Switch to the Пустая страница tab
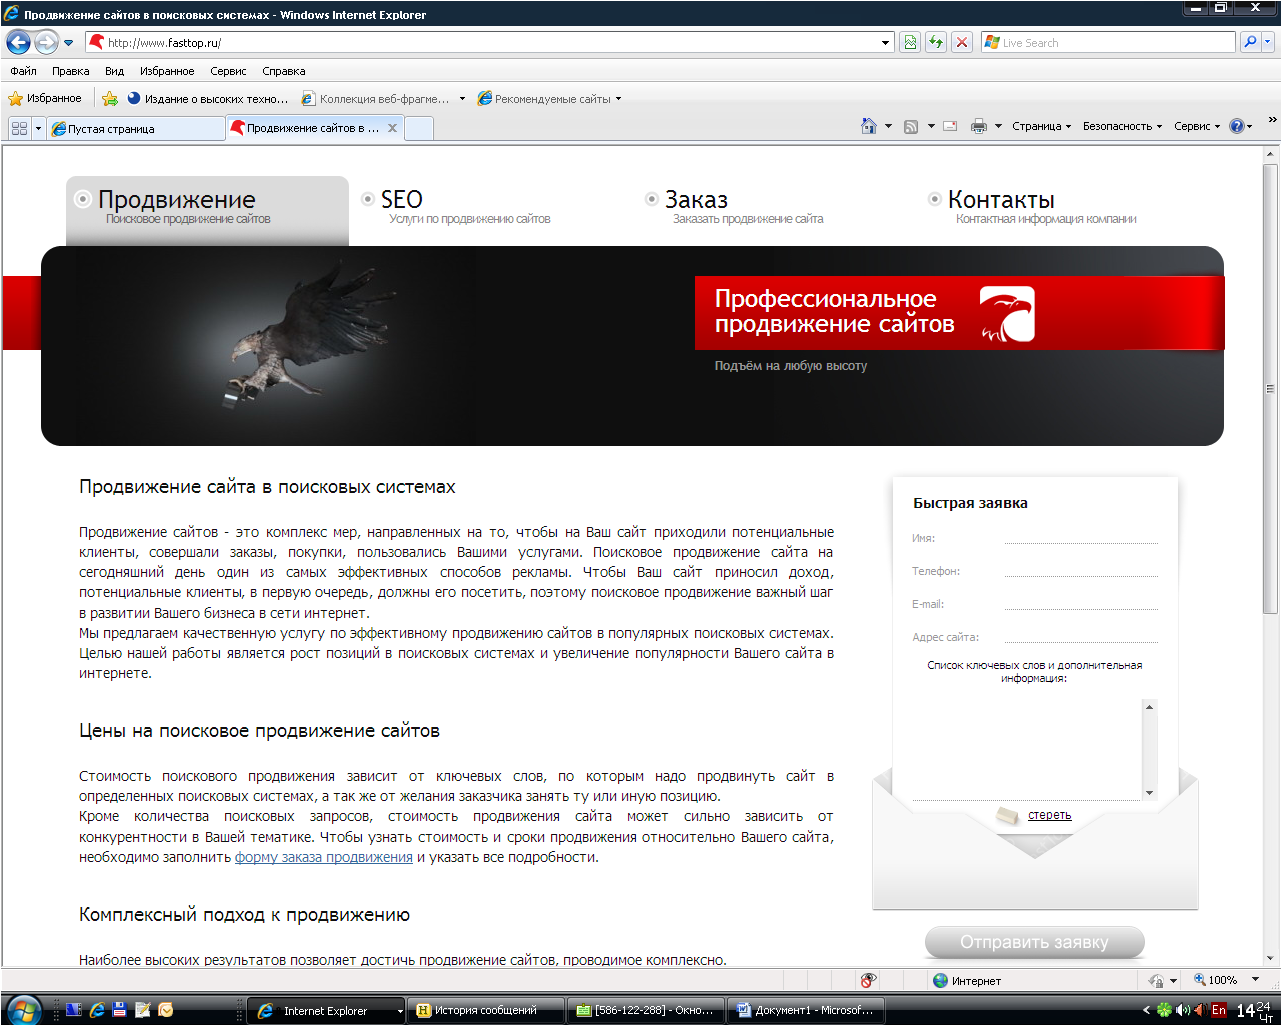This screenshot has height=1026, width=1282. (134, 129)
